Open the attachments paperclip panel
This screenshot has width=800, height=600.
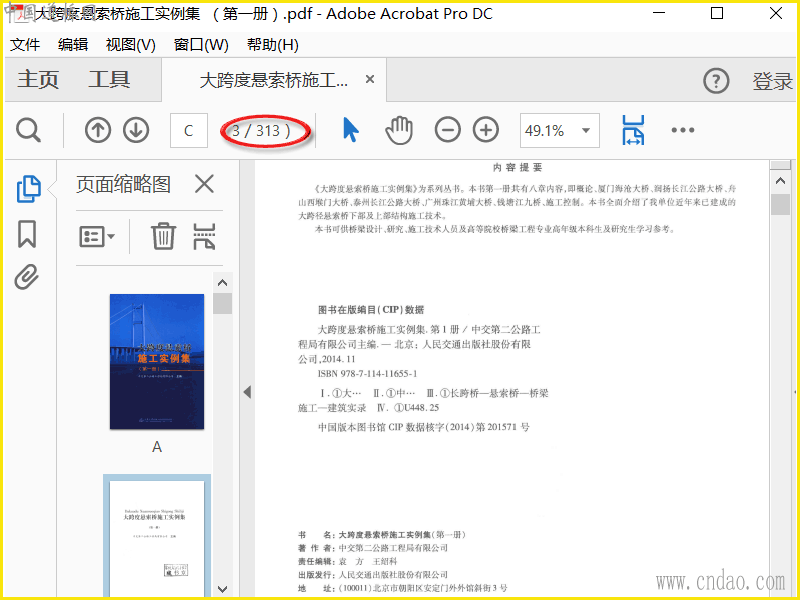pos(27,277)
